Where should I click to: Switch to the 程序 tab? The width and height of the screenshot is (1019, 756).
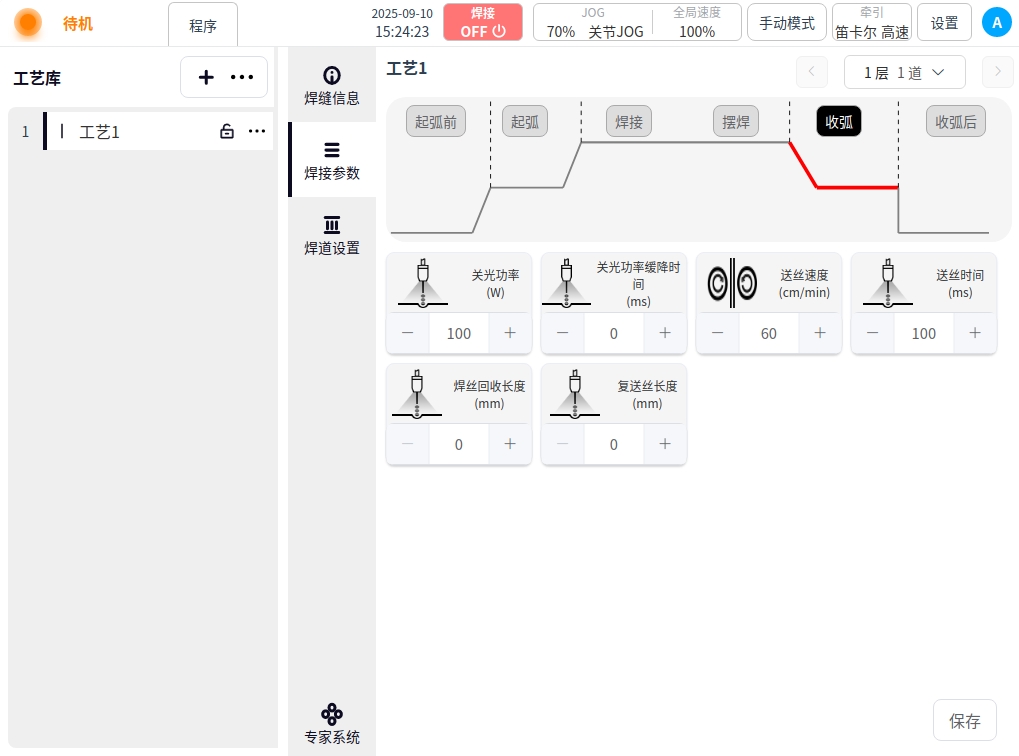(x=203, y=25)
